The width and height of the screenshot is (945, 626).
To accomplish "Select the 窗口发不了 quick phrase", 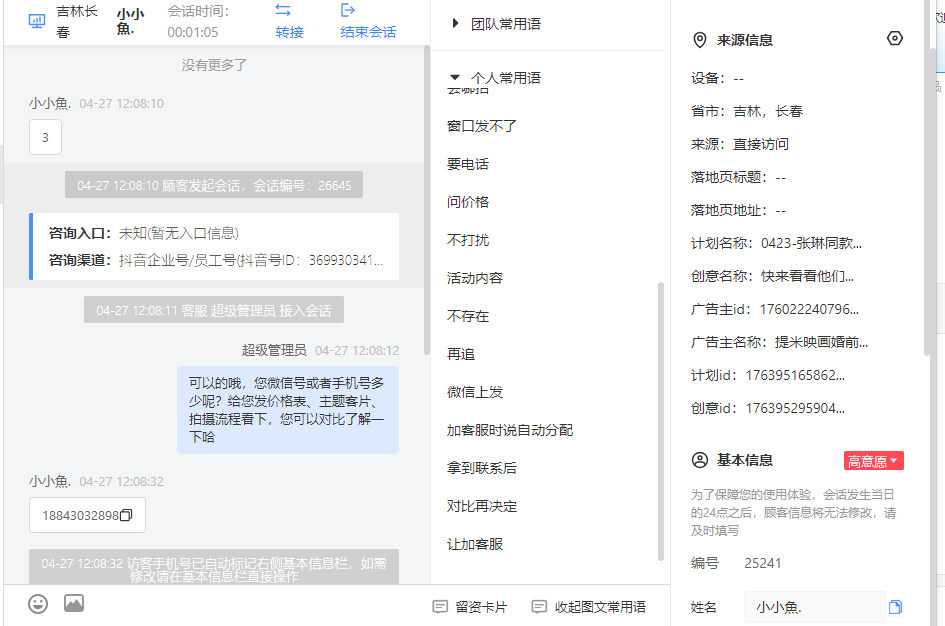I will click(x=482, y=126).
